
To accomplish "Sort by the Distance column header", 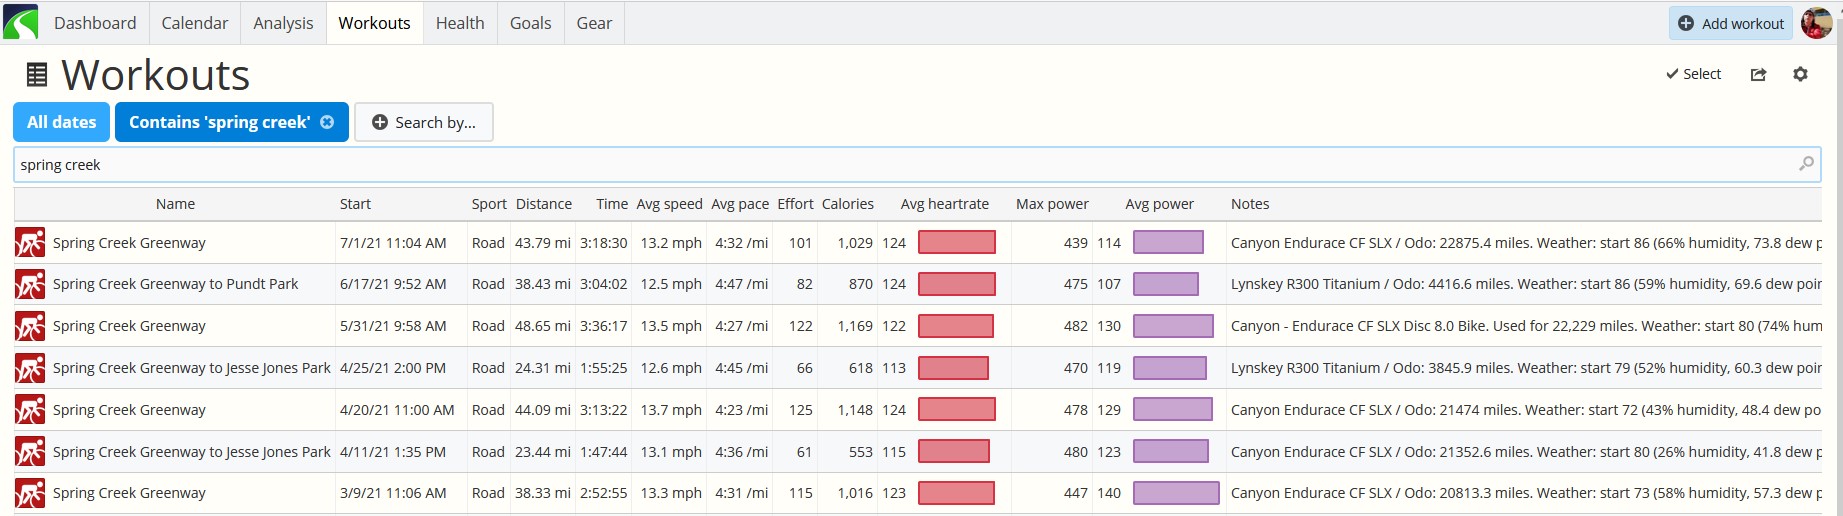I will click(x=544, y=204).
